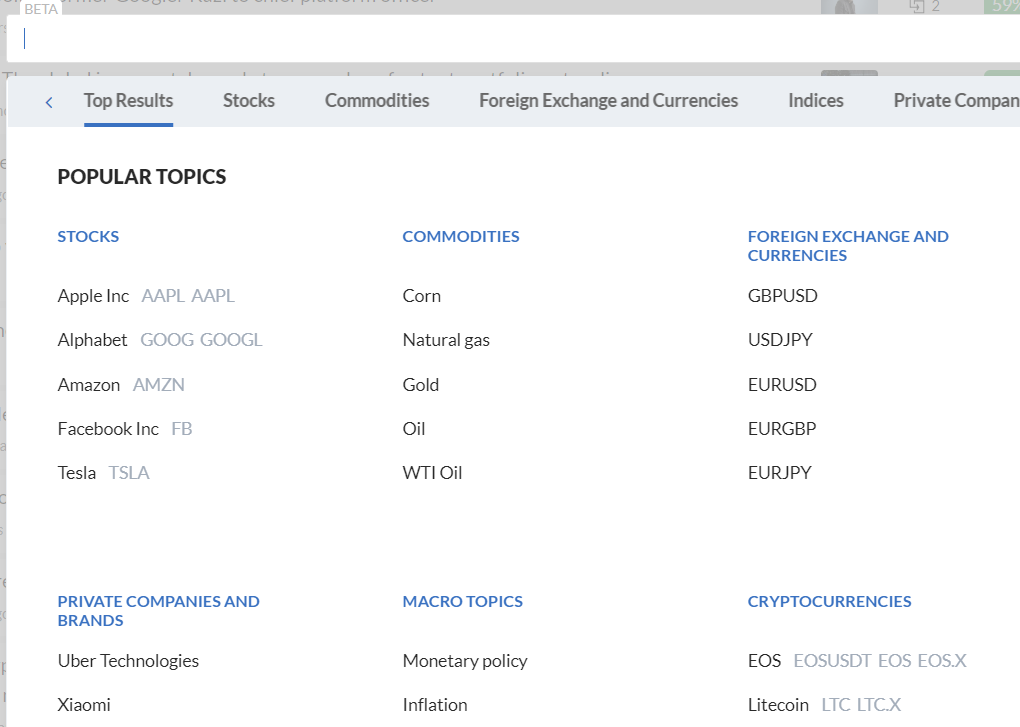Select Monetary policy macro topic

point(464,661)
